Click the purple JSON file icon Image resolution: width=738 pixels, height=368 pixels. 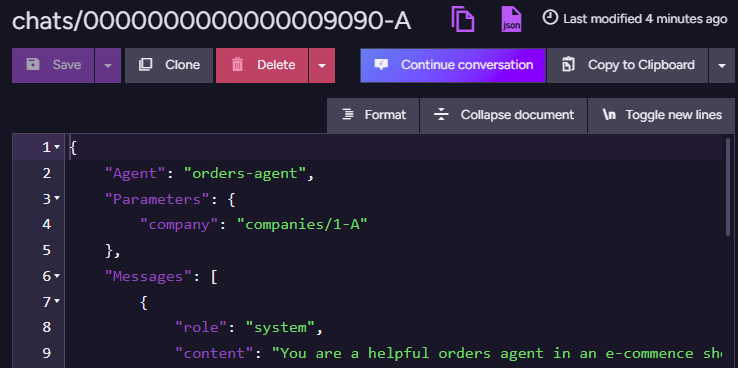click(x=511, y=19)
